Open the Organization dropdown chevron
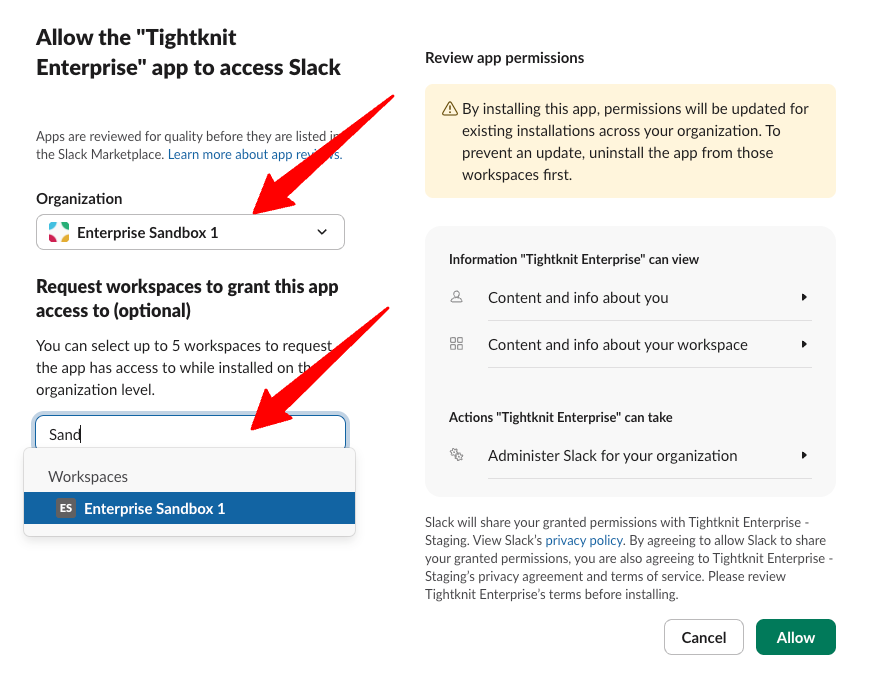Viewport: 882px width, 693px height. 322,232
